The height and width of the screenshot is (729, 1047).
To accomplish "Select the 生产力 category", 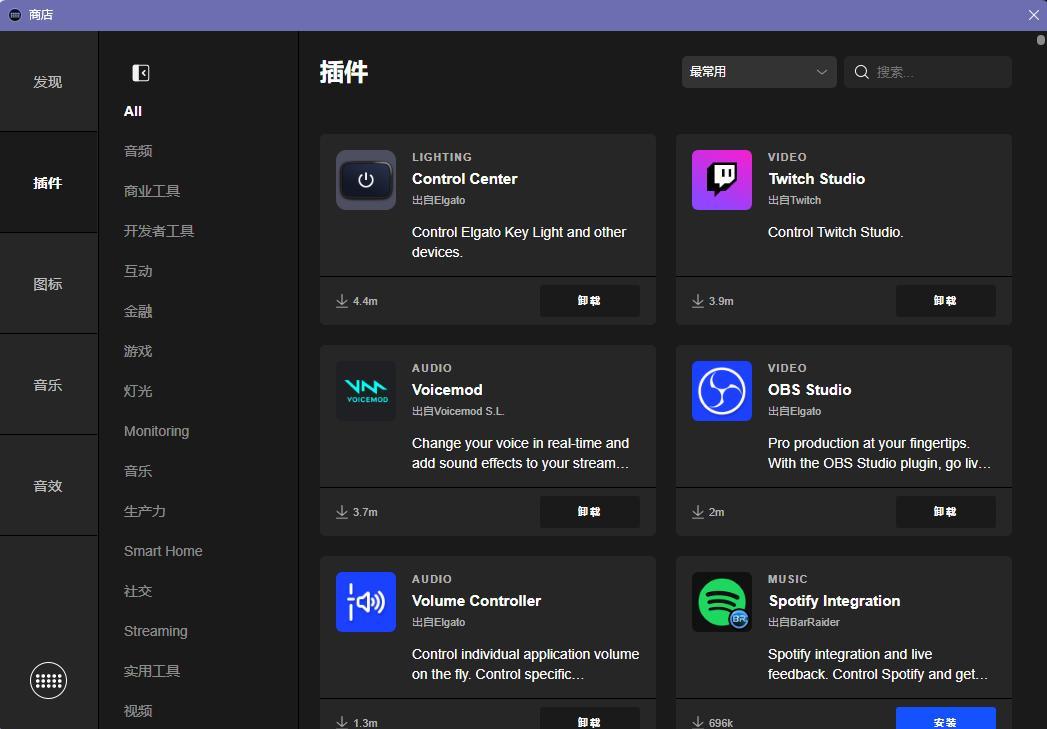I will coord(145,511).
